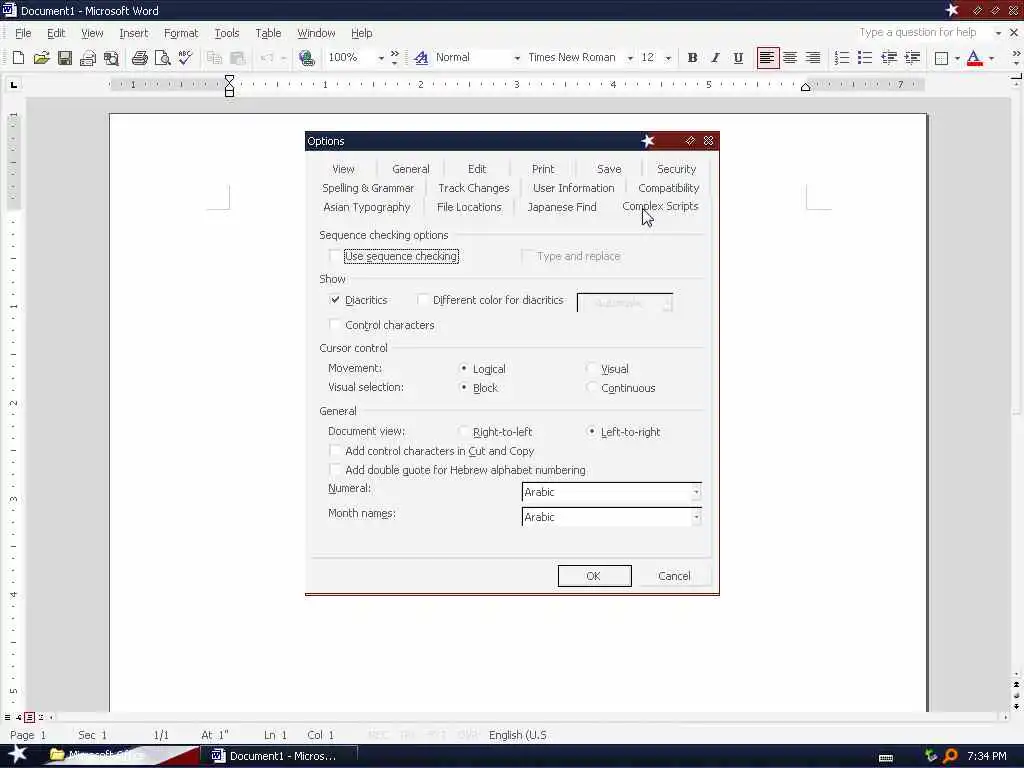Click the E-mail toolbar icon
The height and width of the screenshot is (768, 1024).
point(88,58)
